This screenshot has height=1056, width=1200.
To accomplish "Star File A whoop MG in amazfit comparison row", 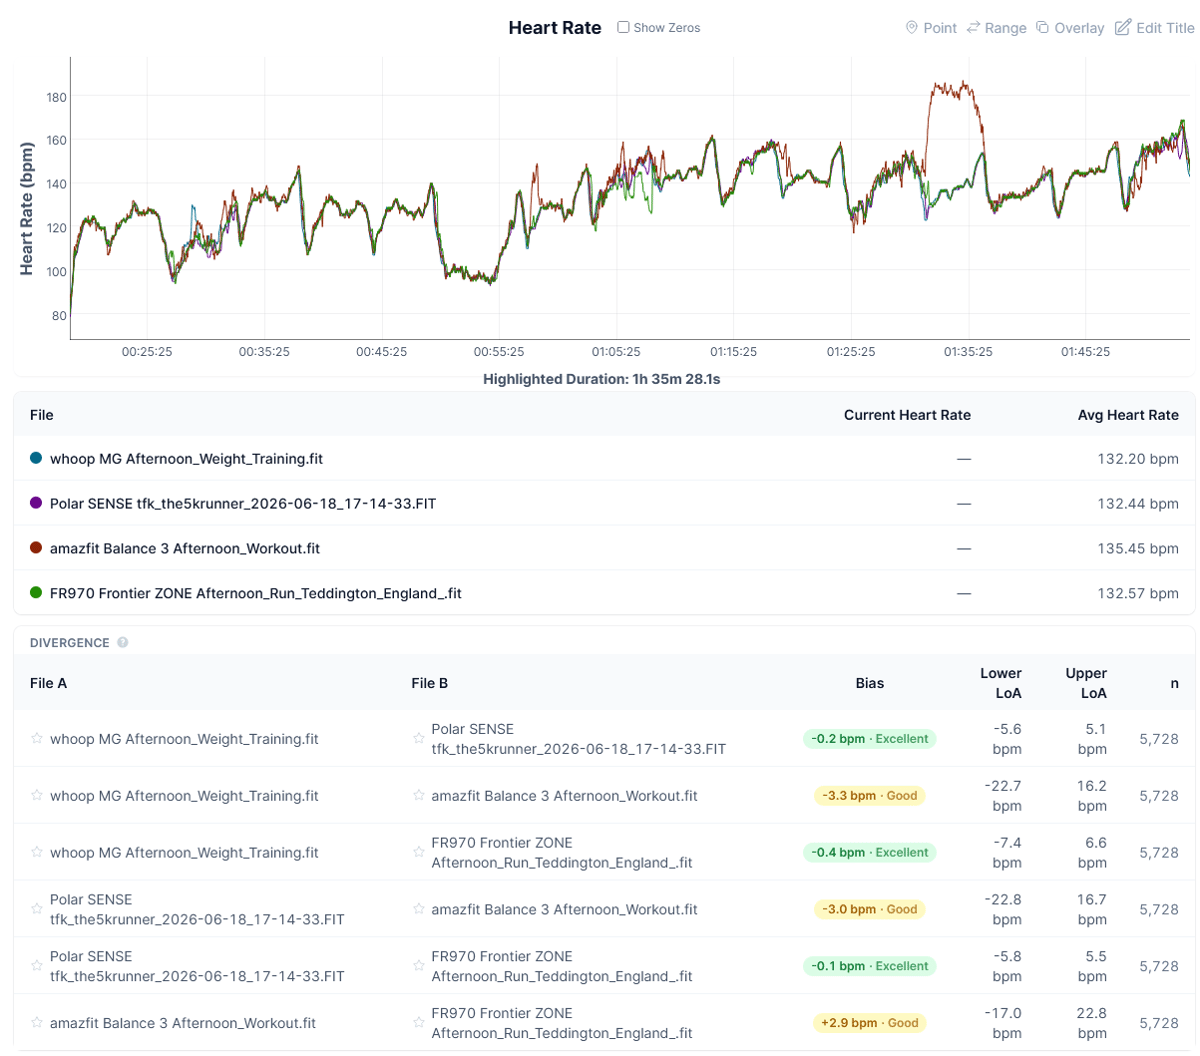I will tap(37, 795).
